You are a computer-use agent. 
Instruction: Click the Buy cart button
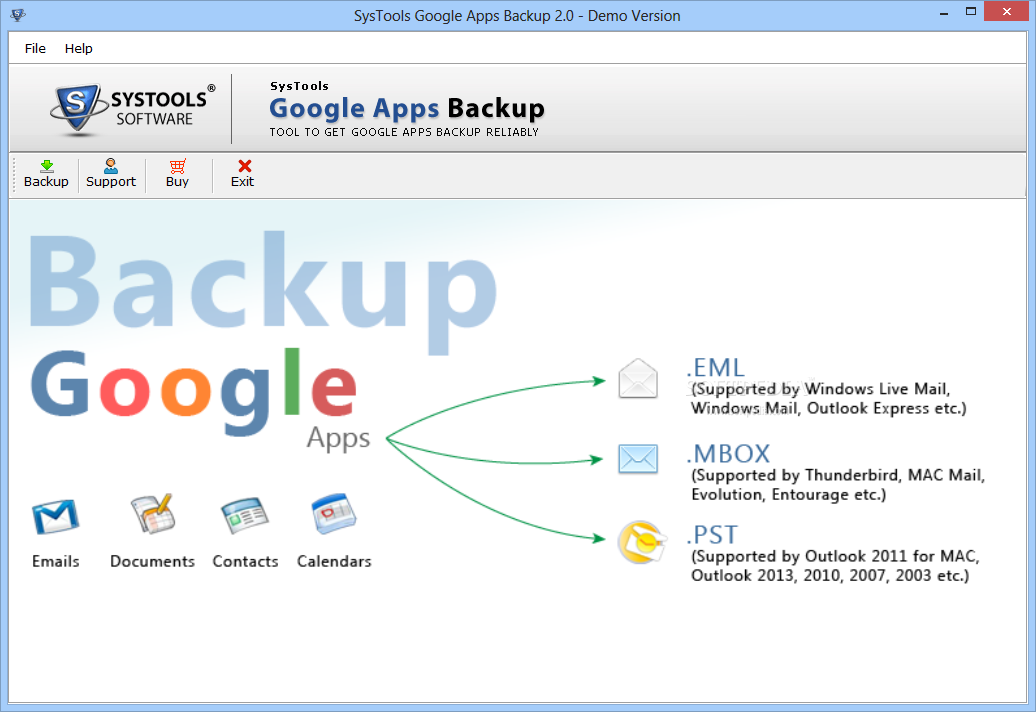pos(177,174)
